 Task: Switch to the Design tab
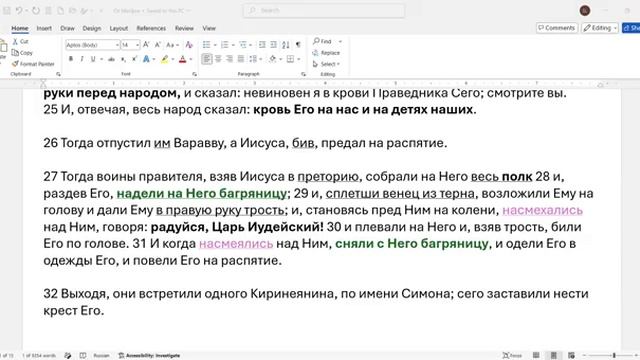[91, 28]
